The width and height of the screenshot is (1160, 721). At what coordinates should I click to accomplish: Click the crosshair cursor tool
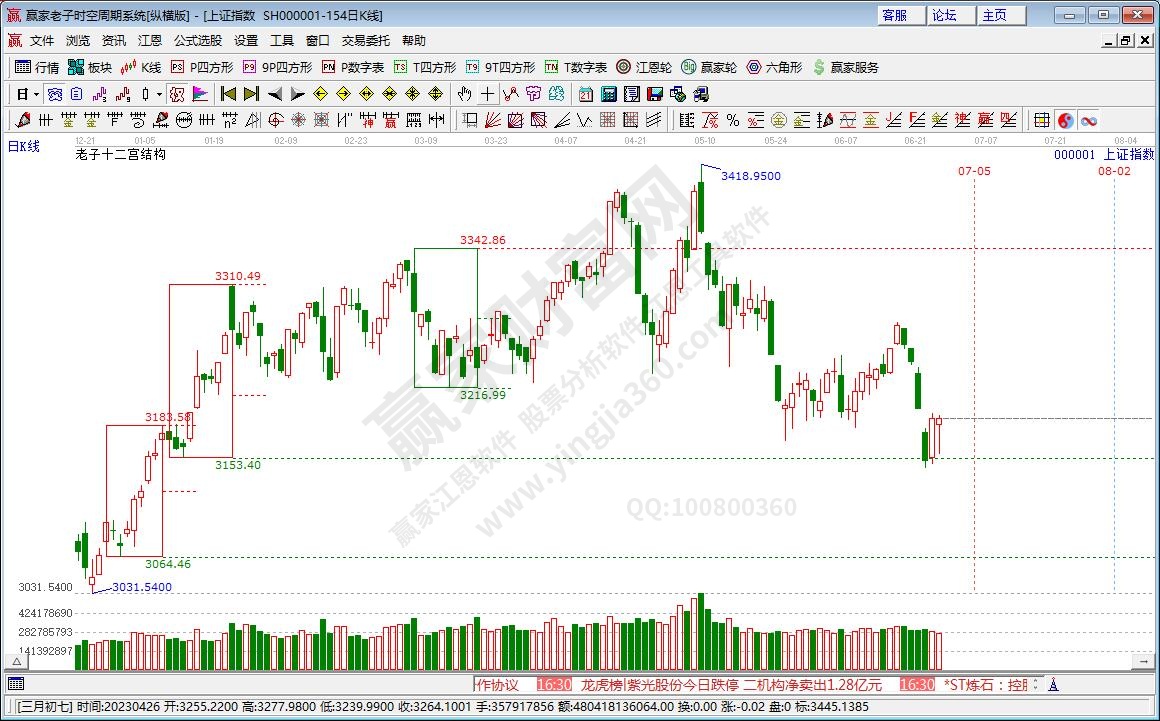[x=487, y=94]
